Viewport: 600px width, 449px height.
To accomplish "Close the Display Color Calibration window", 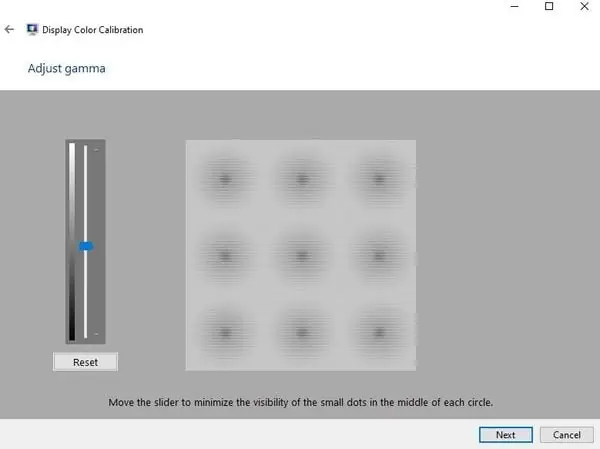I will coord(584,6).
